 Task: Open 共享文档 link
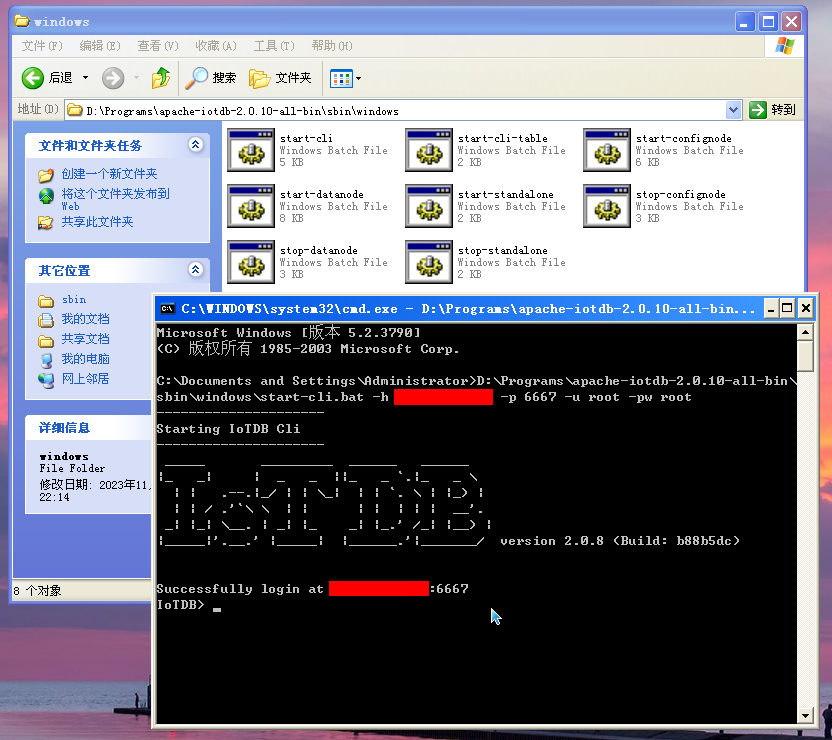pos(85,339)
